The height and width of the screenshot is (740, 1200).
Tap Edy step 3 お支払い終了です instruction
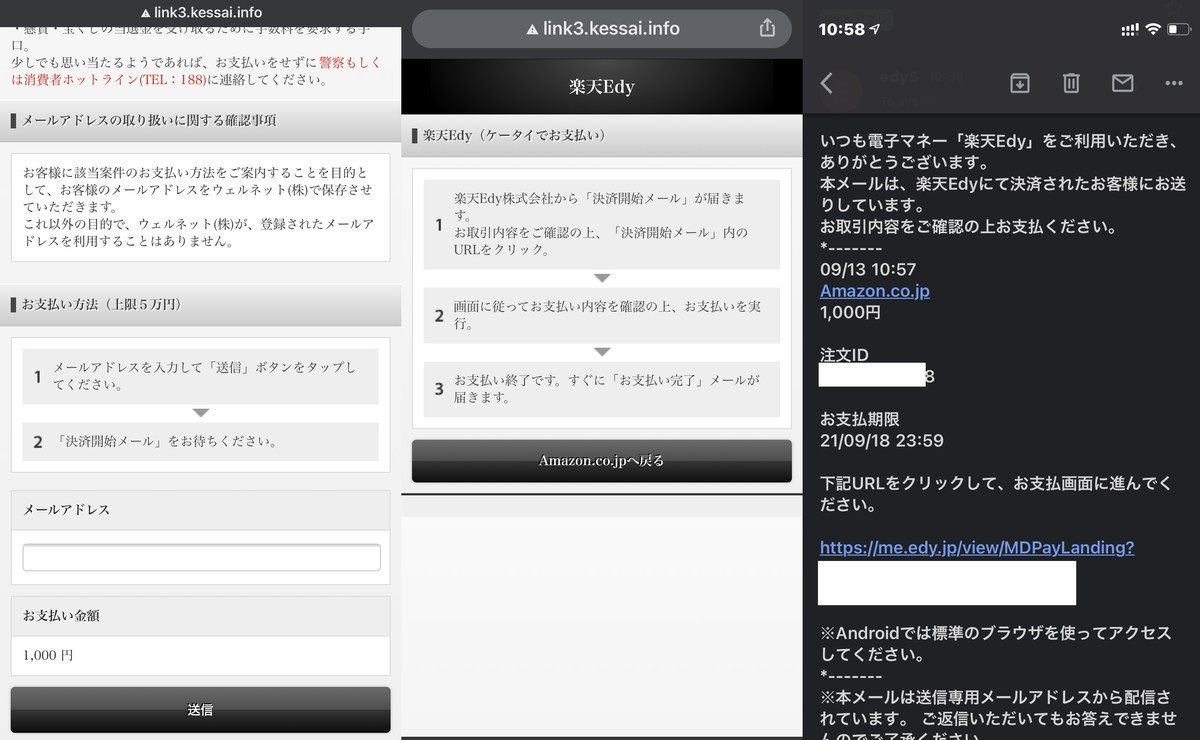pyautogui.click(x=602, y=389)
